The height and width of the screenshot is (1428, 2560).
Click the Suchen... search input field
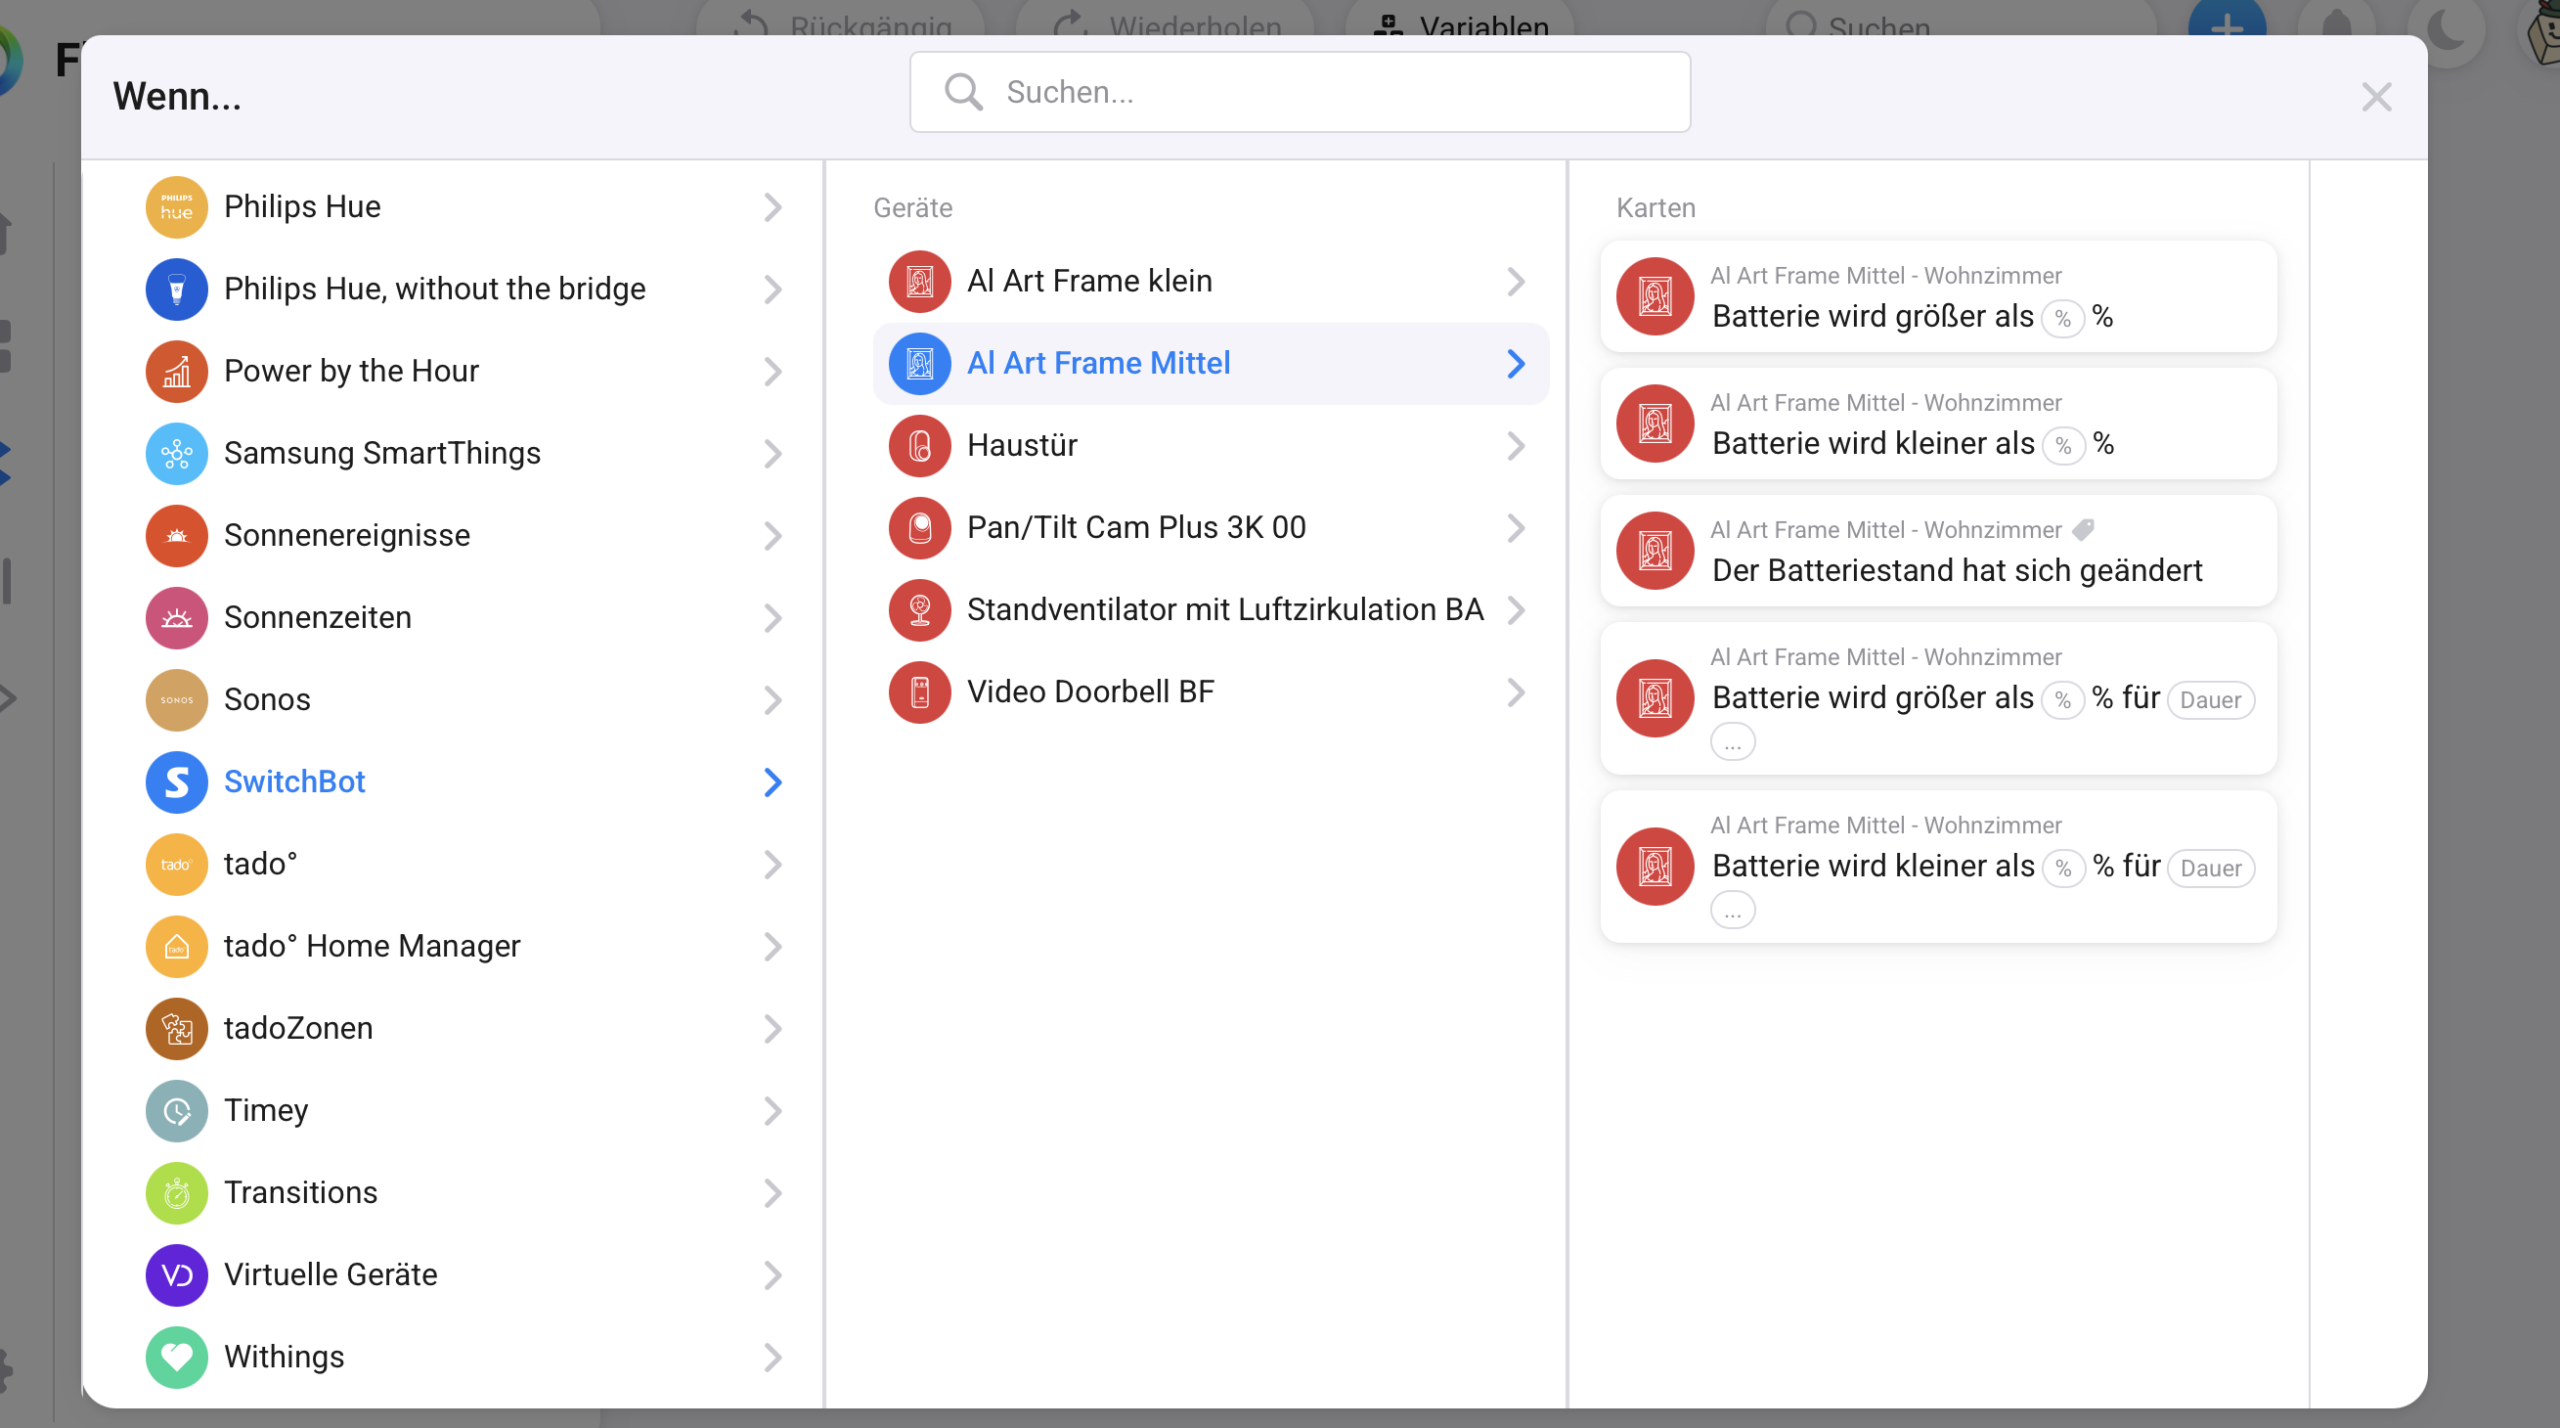(x=1299, y=92)
